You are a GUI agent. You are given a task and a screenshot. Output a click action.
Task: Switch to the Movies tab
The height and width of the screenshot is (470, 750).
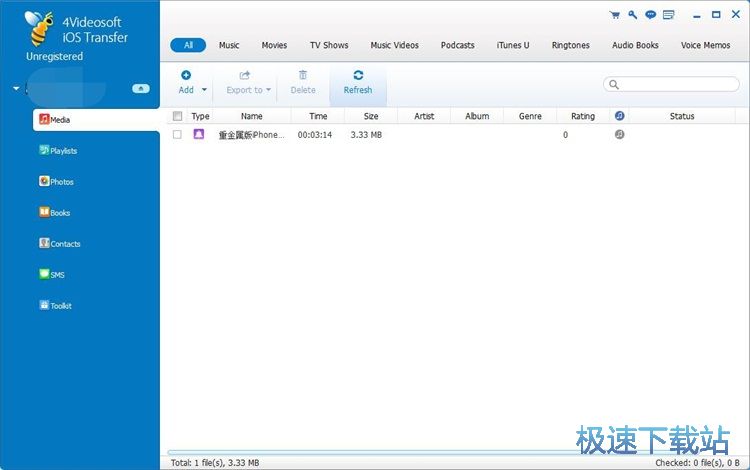(274, 45)
